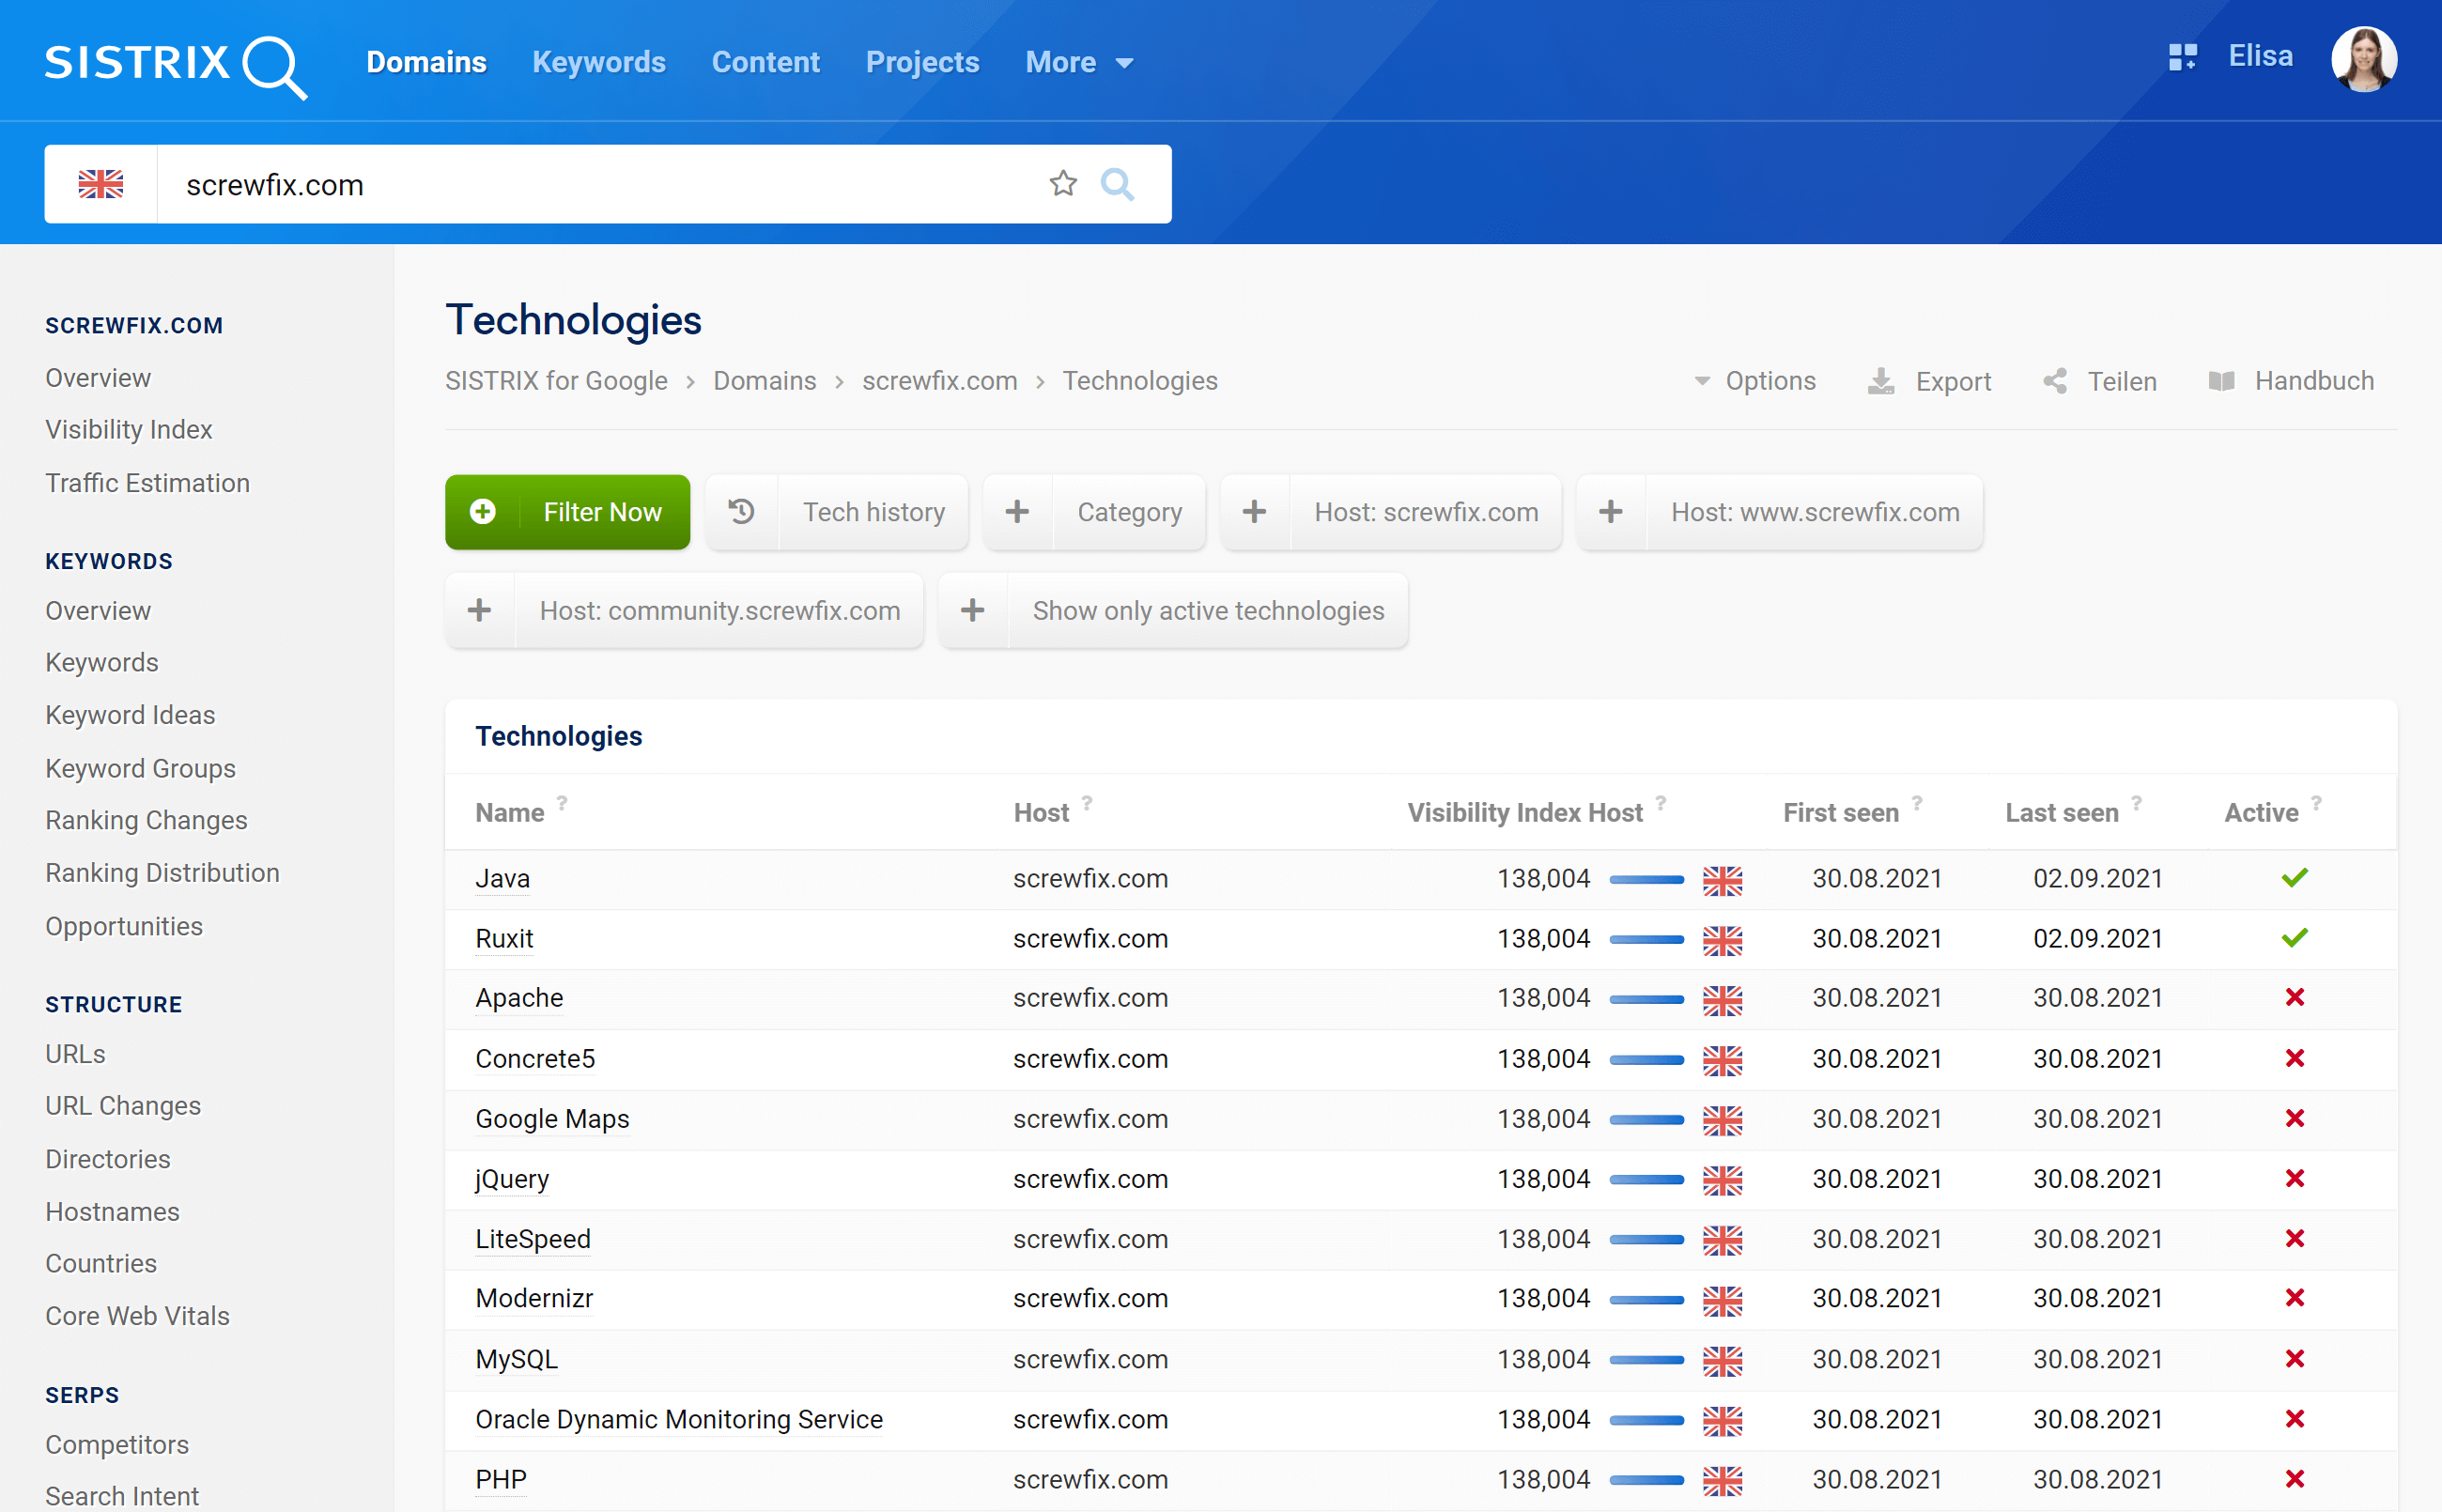This screenshot has width=2442, height=1512.
Task: Expand the Category filter dropdown
Action: pyautogui.click(x=1129, y=513)
